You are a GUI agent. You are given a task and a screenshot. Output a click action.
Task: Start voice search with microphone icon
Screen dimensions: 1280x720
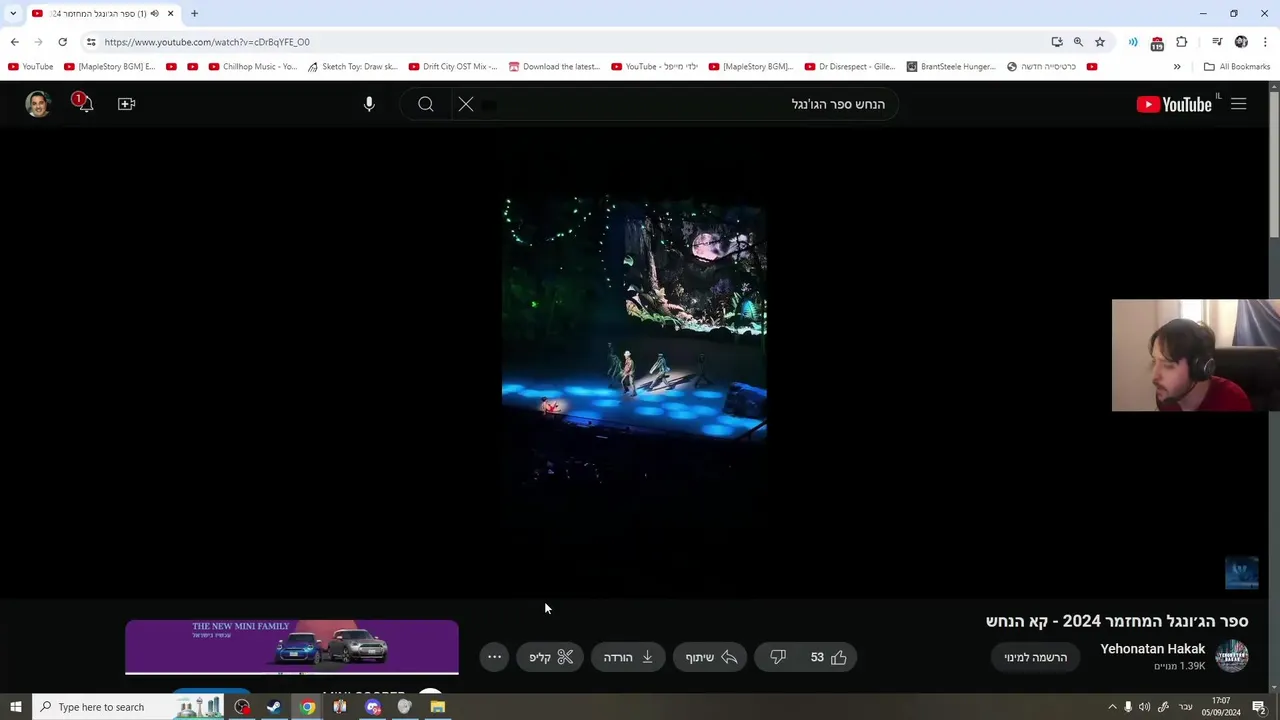tap(369, 104)
